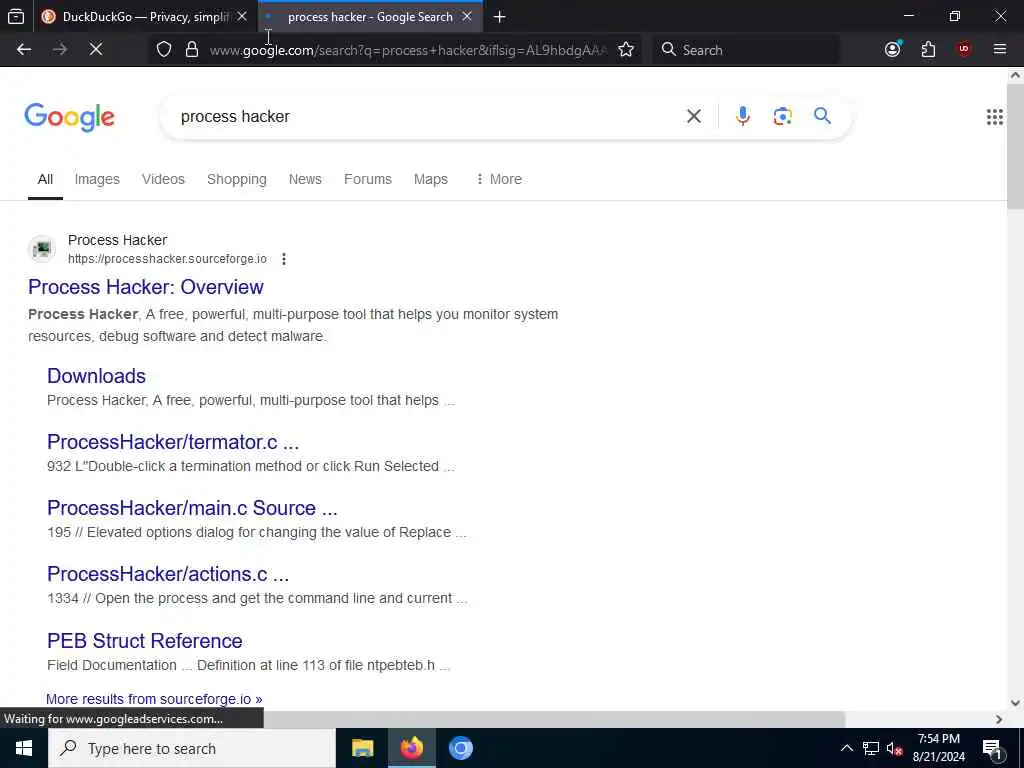
Task: Close the process hacker Google Search tab
Action: (467, 16)
